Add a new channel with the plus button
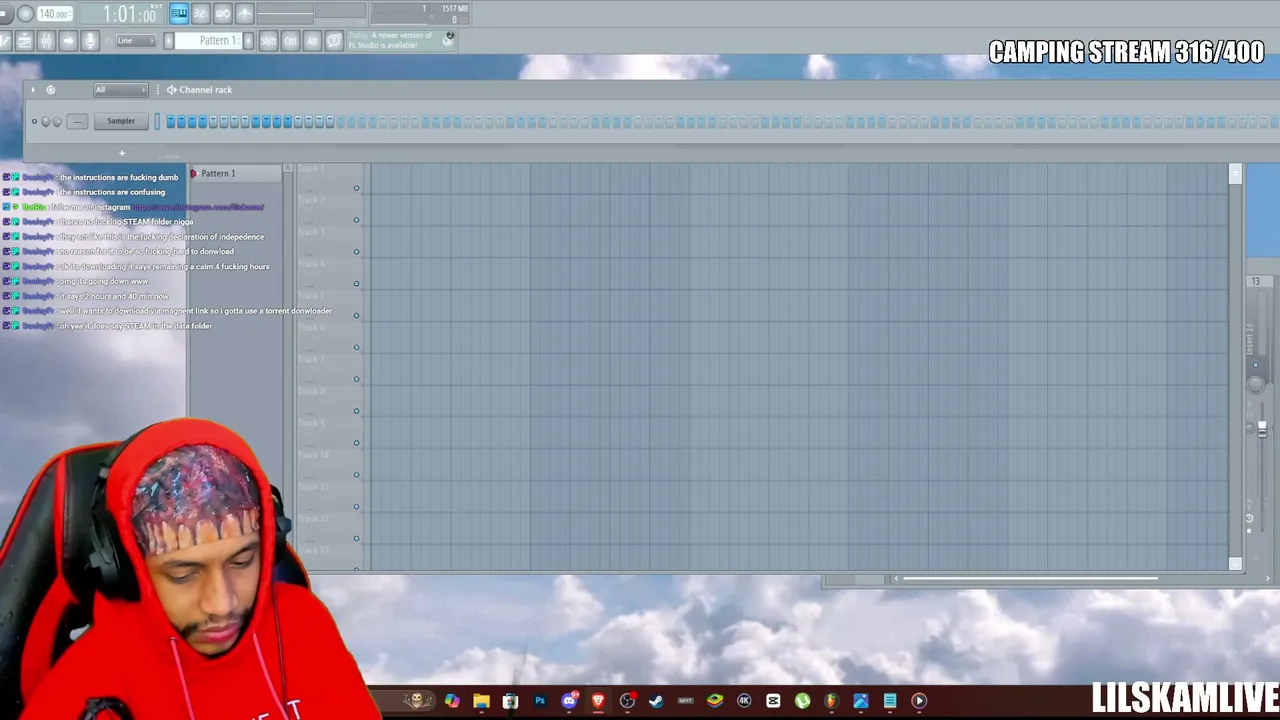Image resolution: width=1280 pixels, height=720 pixels. [122, 154]
